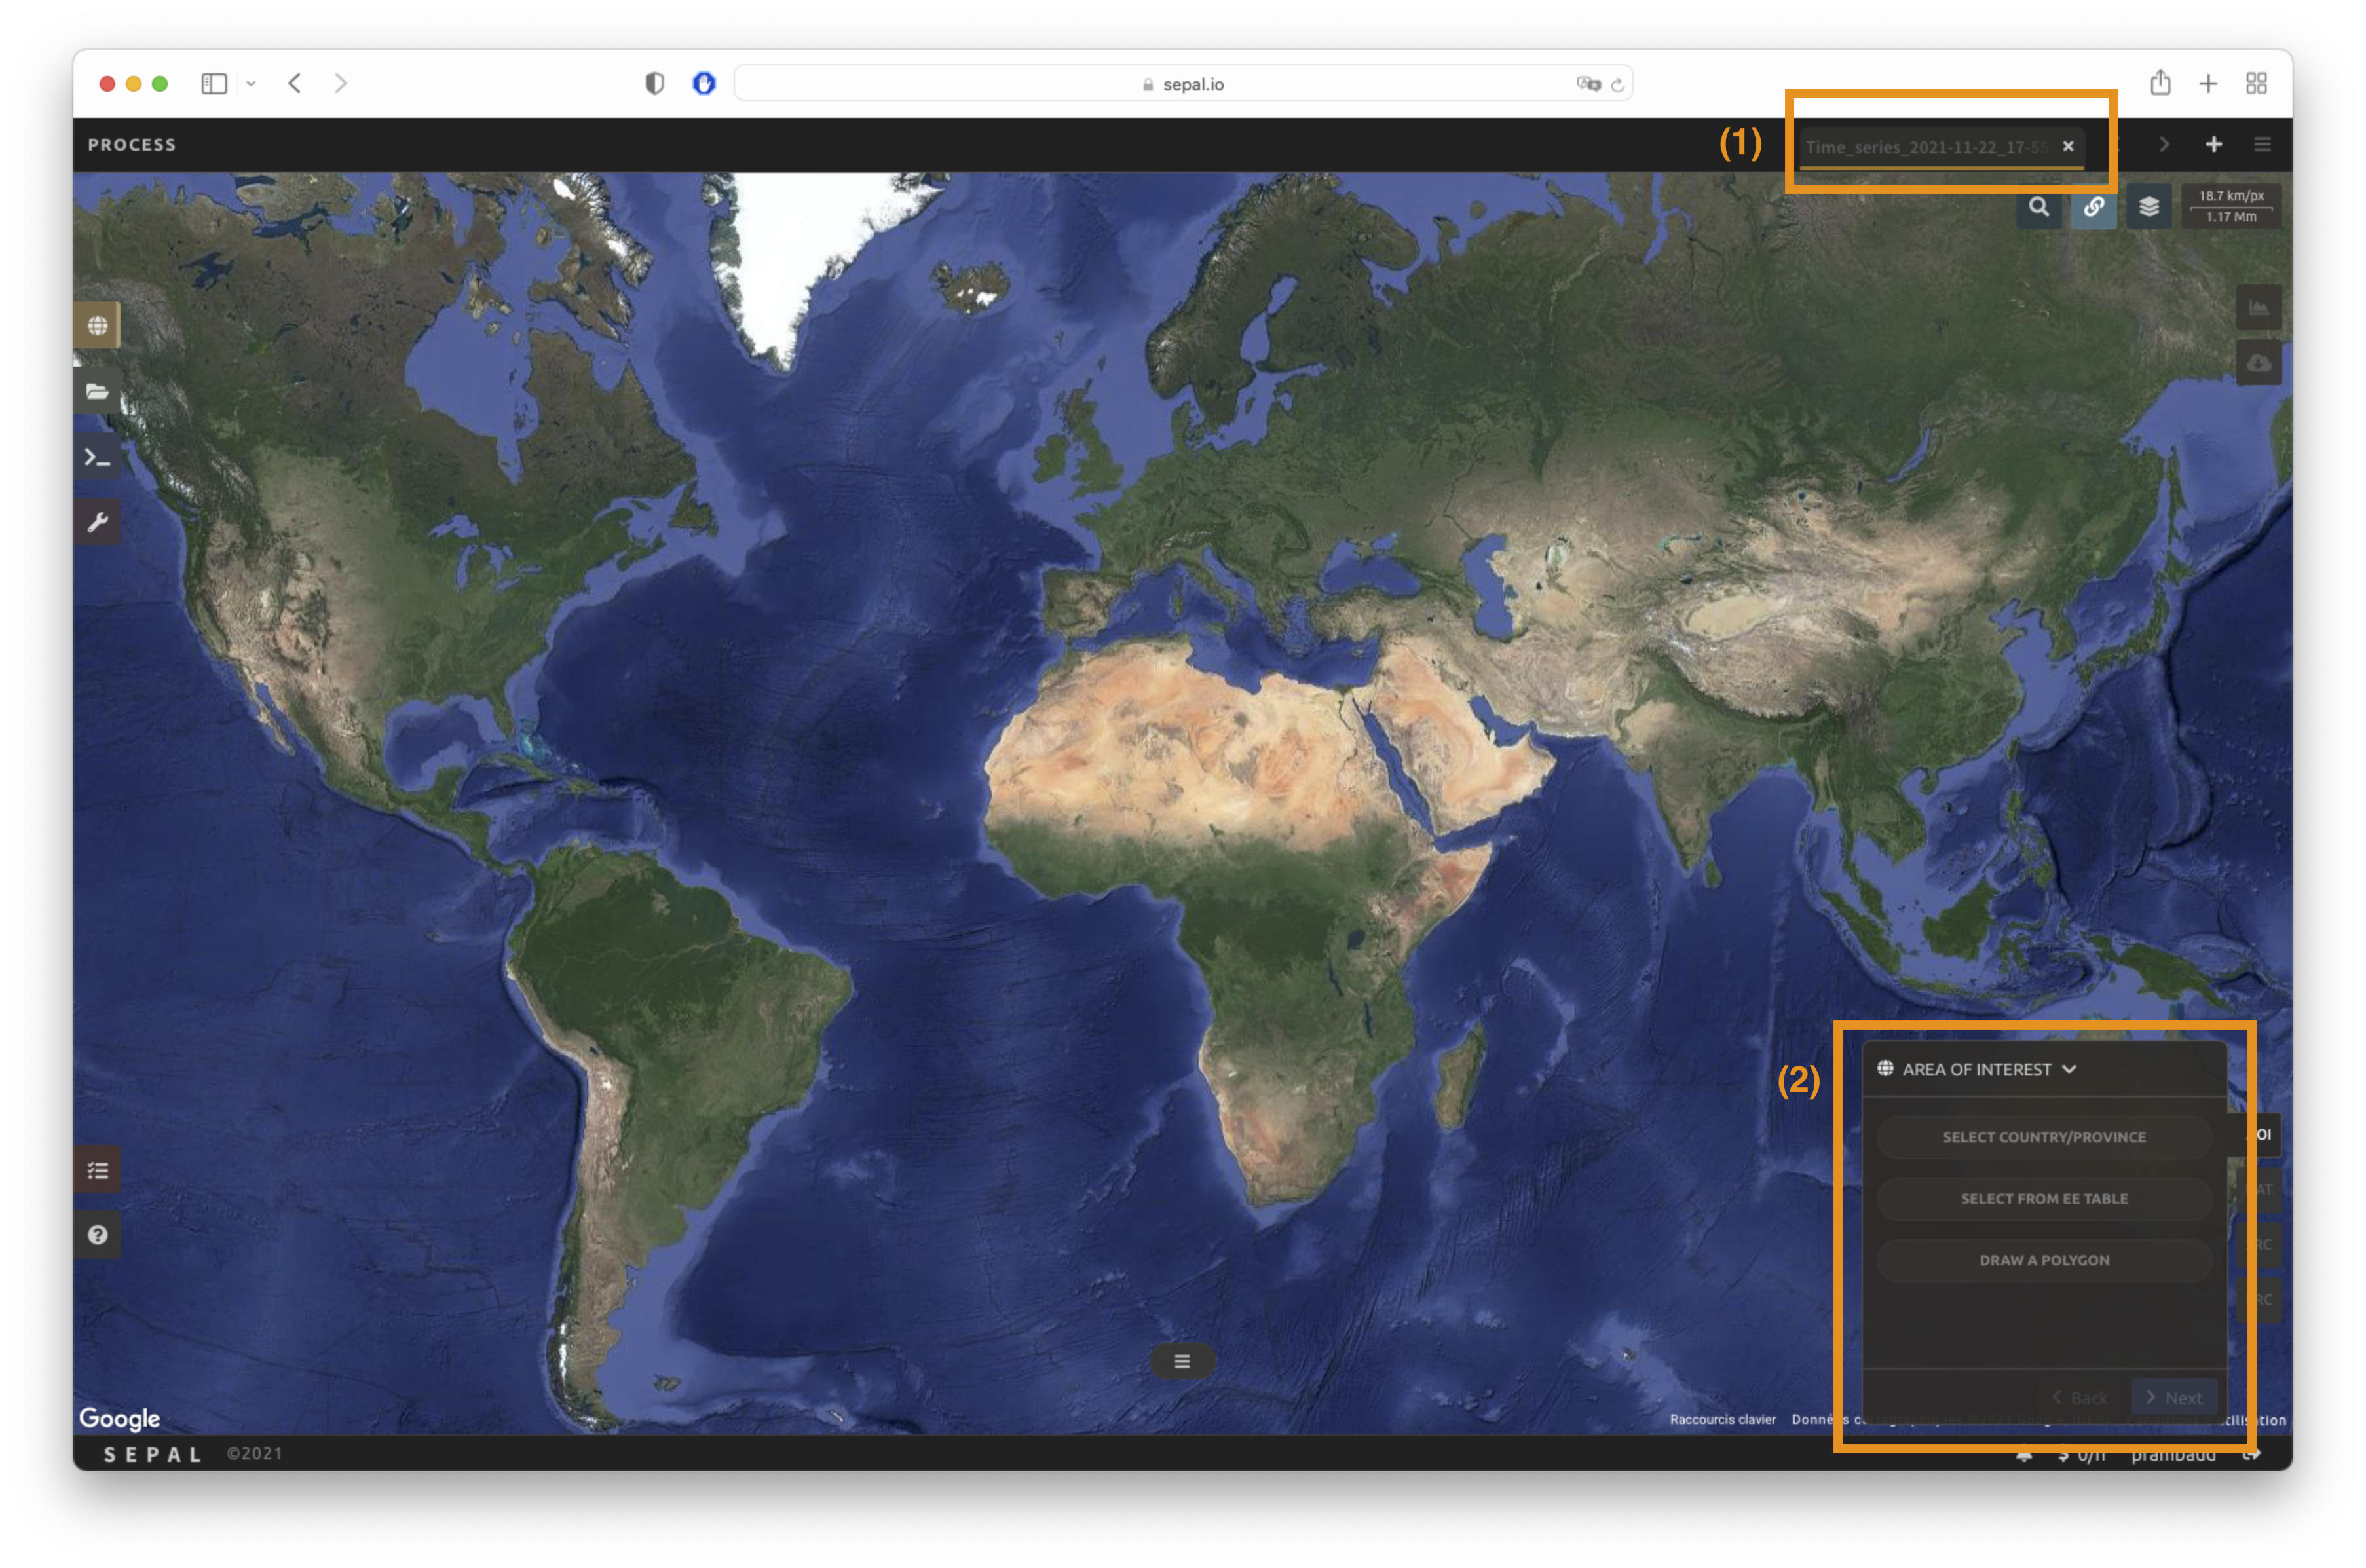Screen dimensions: 2366x1568
Task: Open the Process globe icon in sidebar
Action: 97,326
